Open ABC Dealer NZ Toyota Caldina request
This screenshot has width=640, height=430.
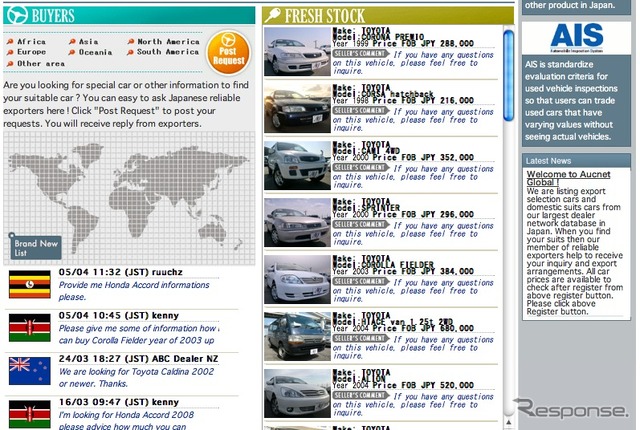136,377
